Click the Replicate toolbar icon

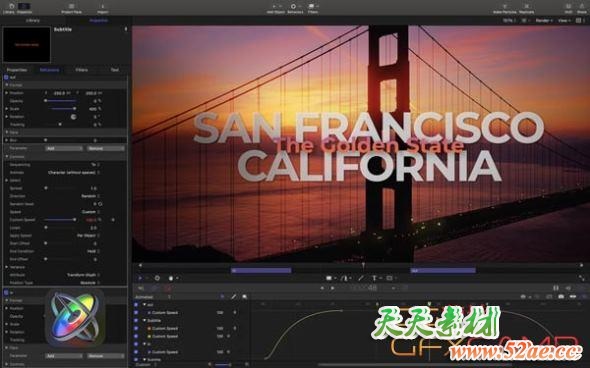click(x=526, y=8)
